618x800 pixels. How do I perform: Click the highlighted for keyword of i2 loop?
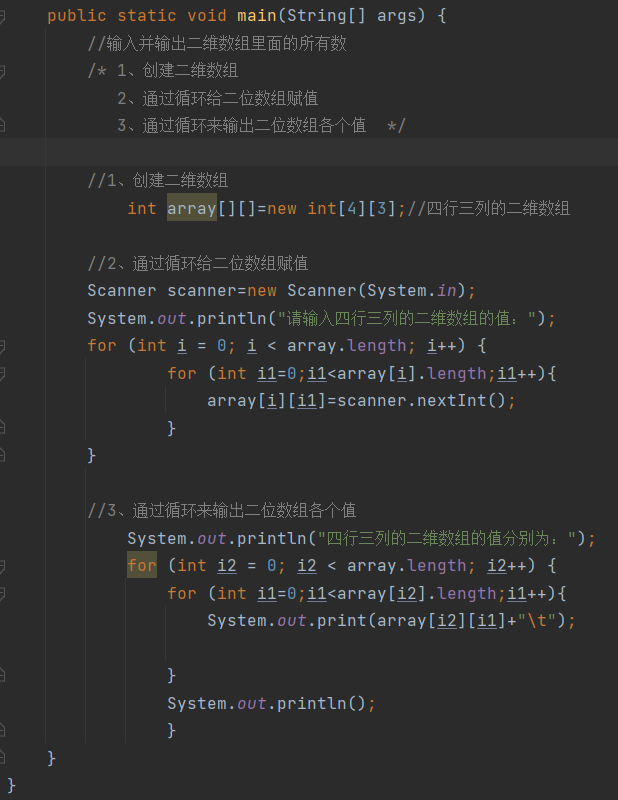click(142, 565)
